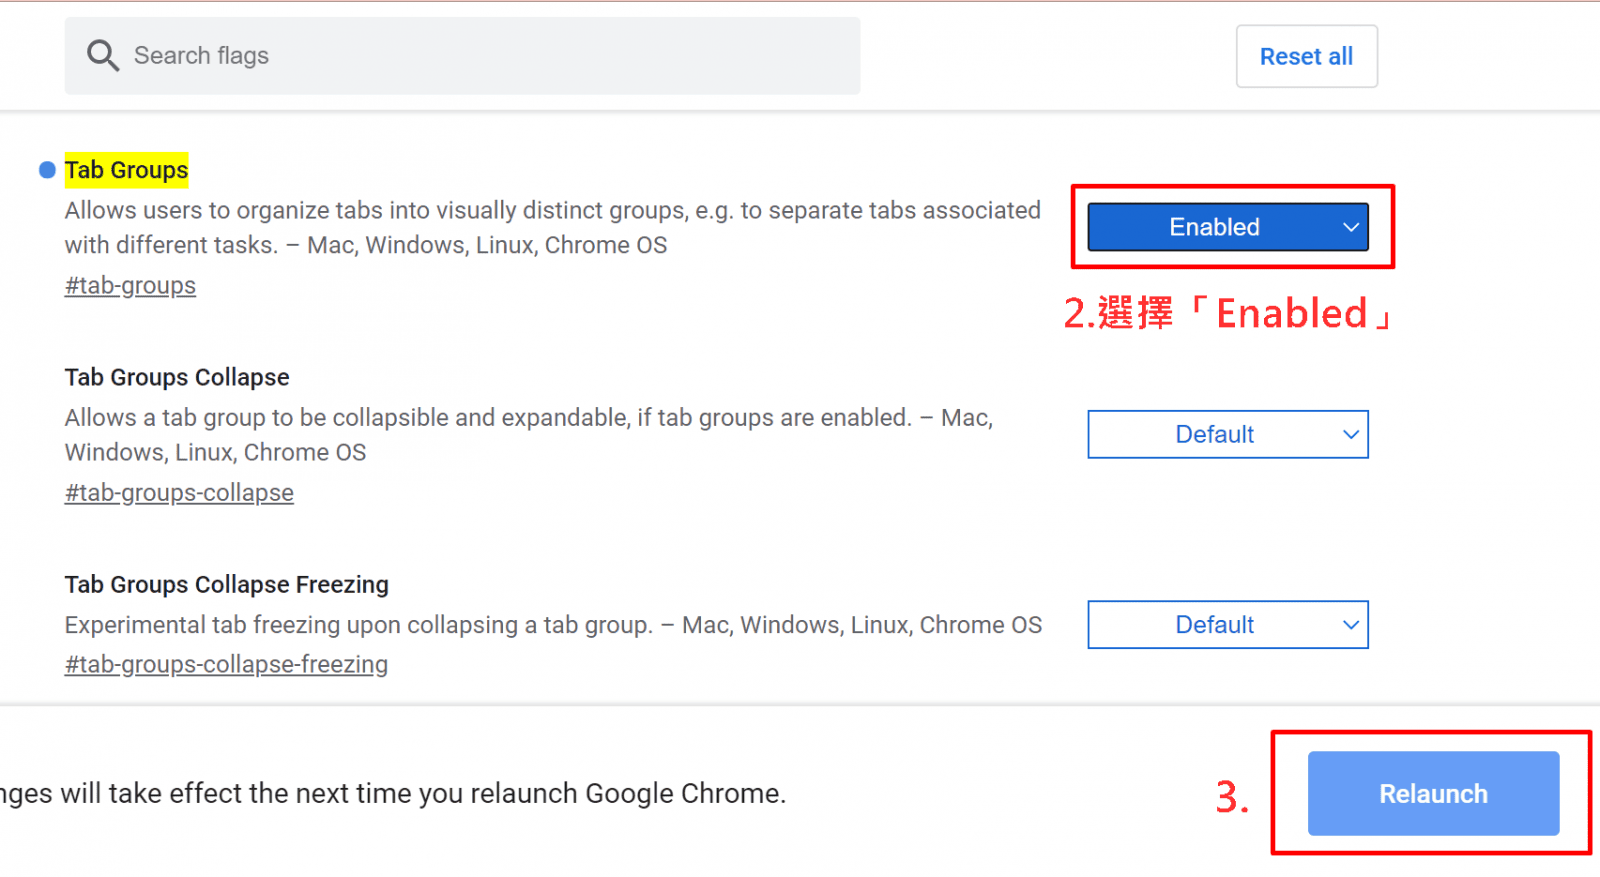The width and height of the screenshot is (1600, 877).
Task: Select the highlighted Tab Groups title
Action: (x=126, y=170)
